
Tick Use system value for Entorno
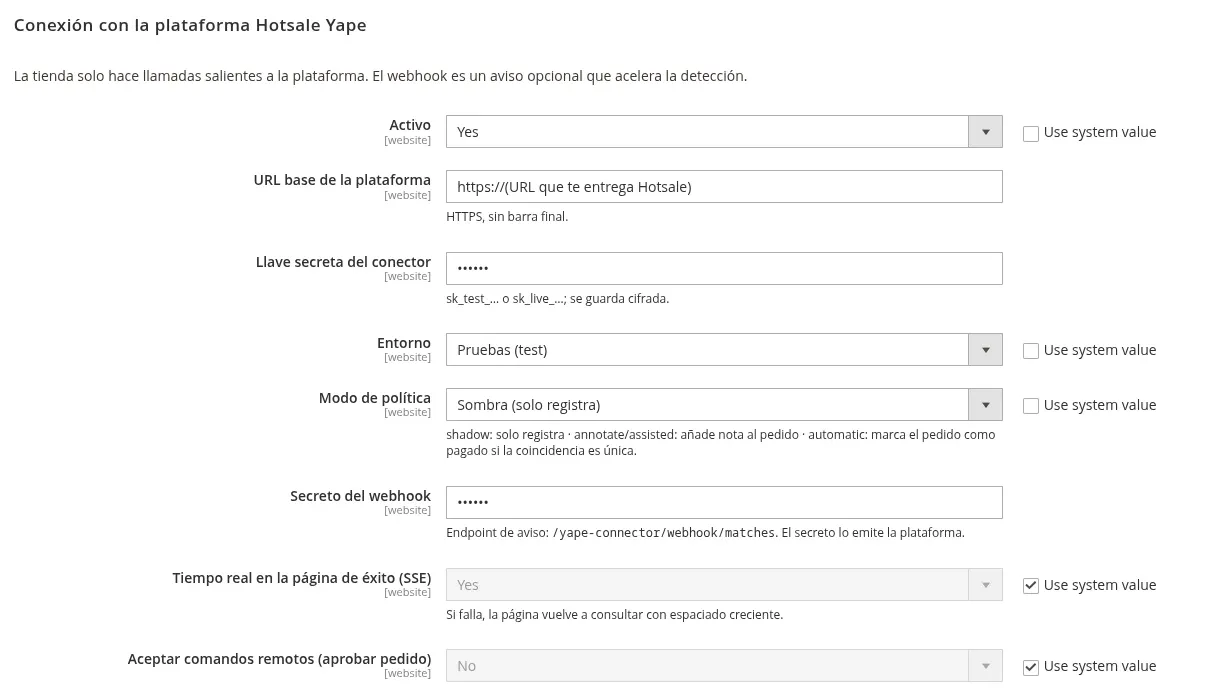point(1031,351)
